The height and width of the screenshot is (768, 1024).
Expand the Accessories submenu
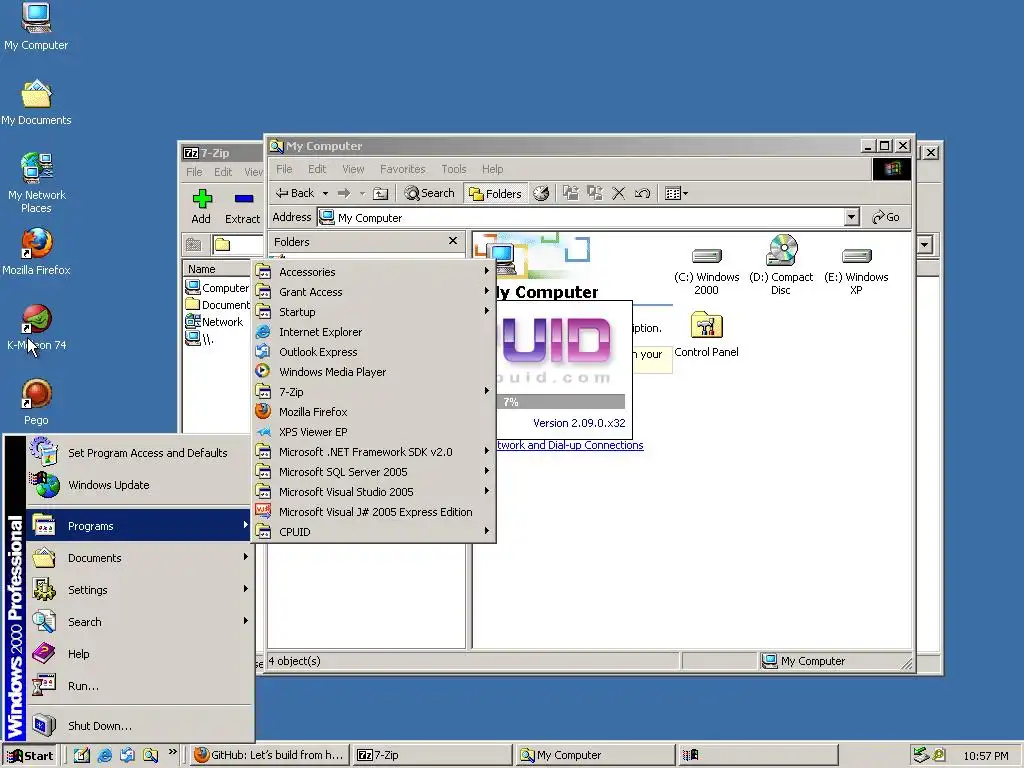374,272
